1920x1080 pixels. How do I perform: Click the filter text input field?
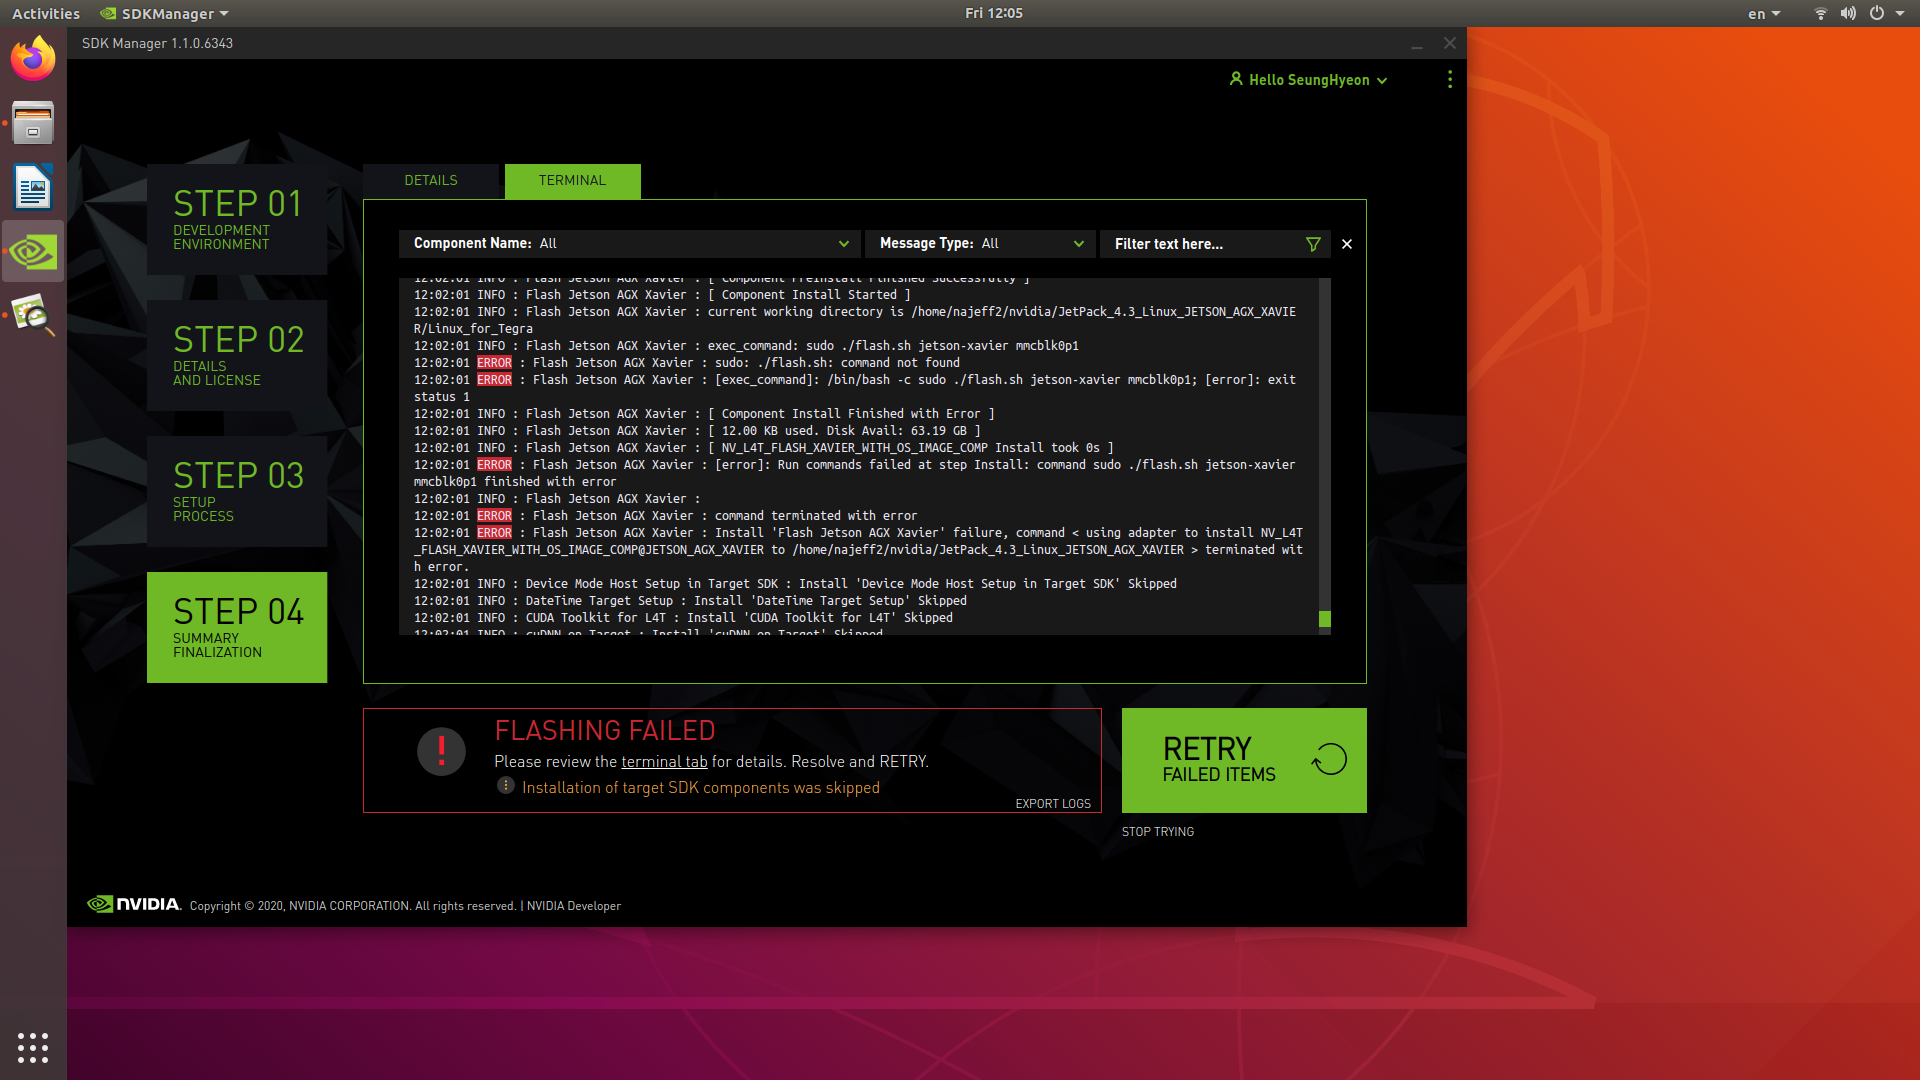pos(1200,244)
